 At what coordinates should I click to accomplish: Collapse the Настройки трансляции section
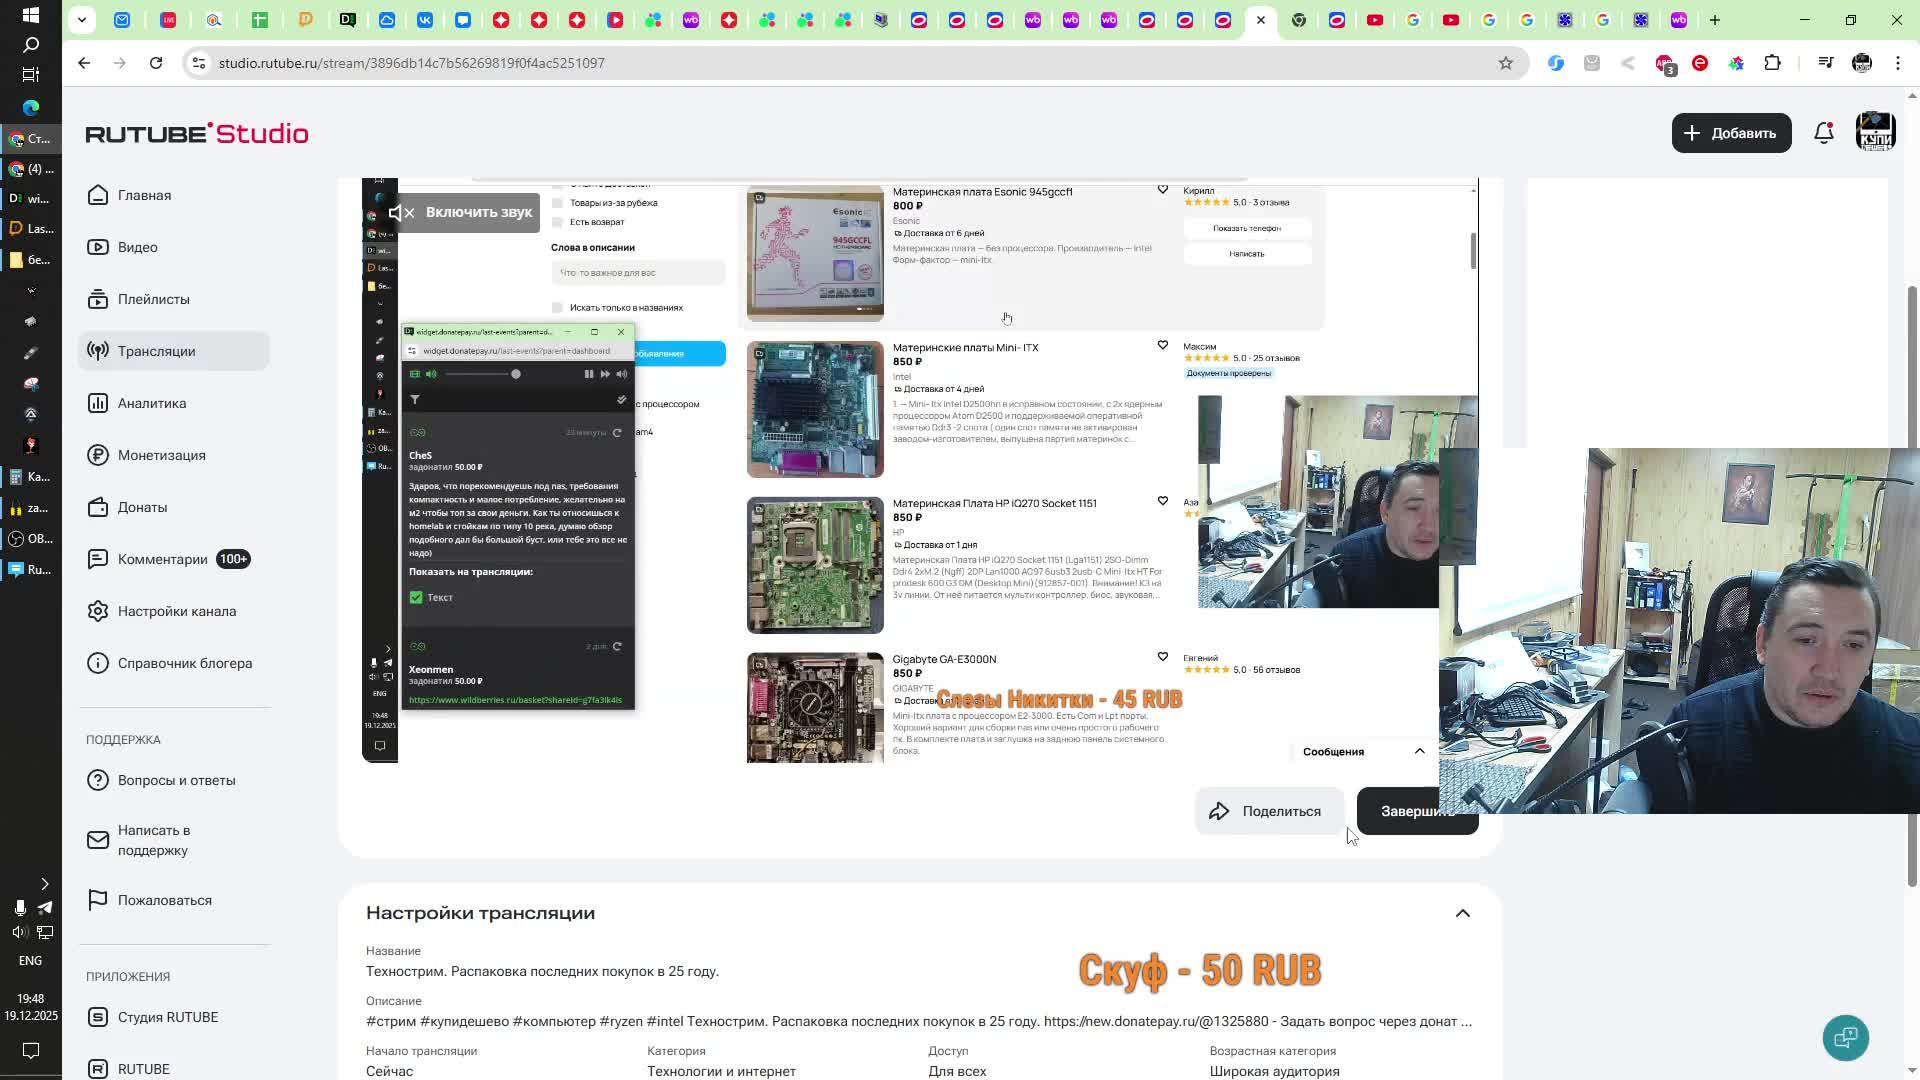(1462, 913)
